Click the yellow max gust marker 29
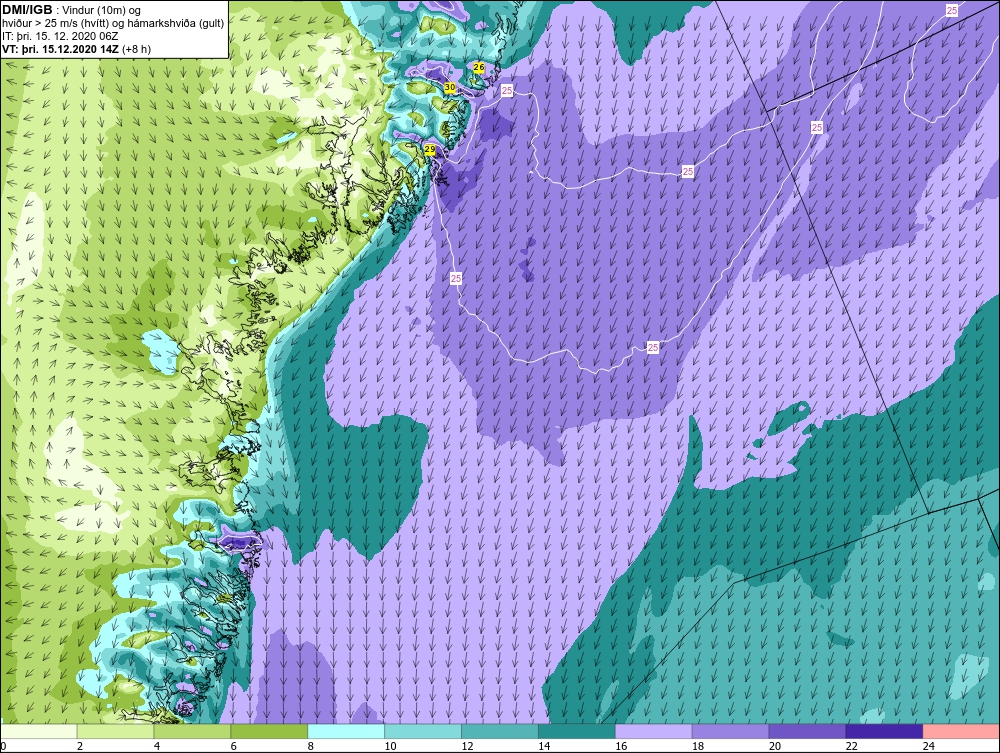1000x753 pixels. click(x=430, y=149)
